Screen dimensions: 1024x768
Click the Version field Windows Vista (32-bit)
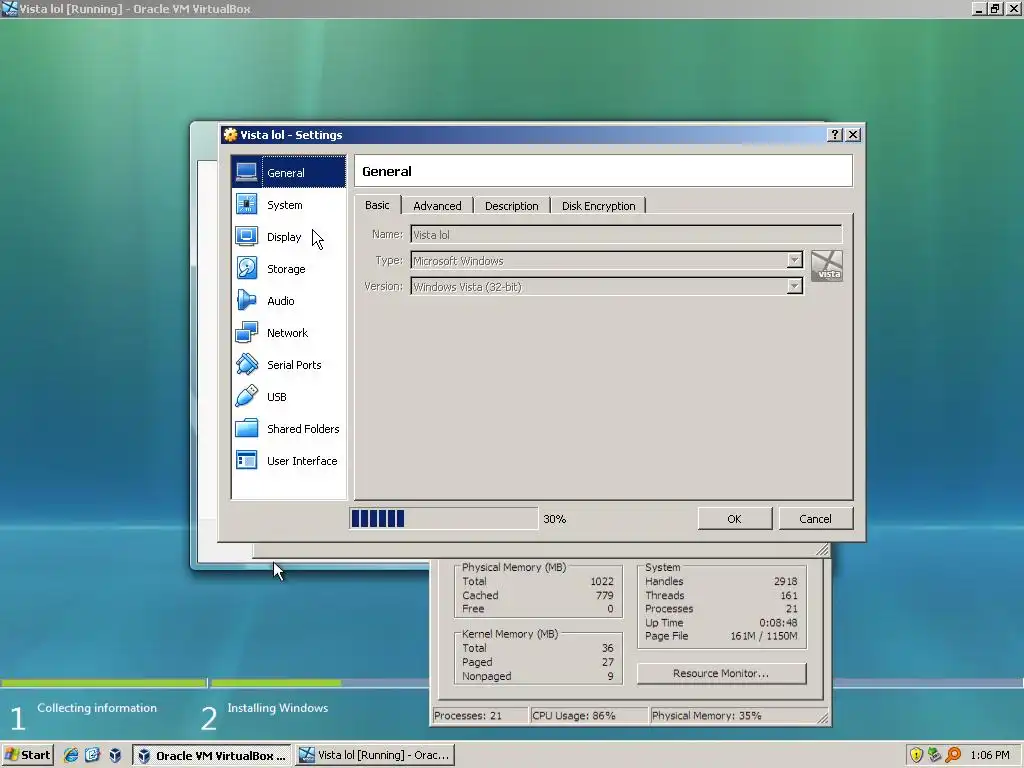tap(606, 287)
